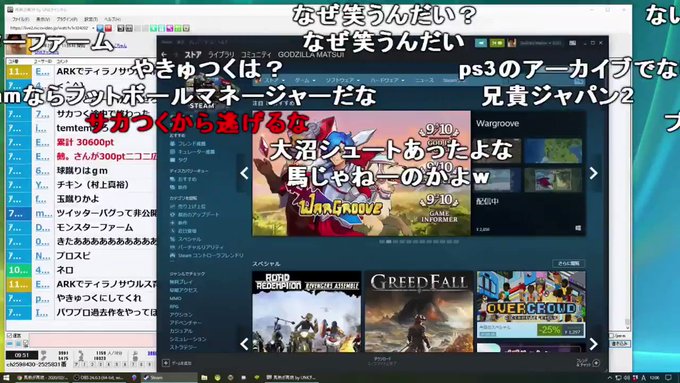Screen dimensions: 680x383
Task: Select the comment row 'ネロ'
Action: tap(81, 270)
